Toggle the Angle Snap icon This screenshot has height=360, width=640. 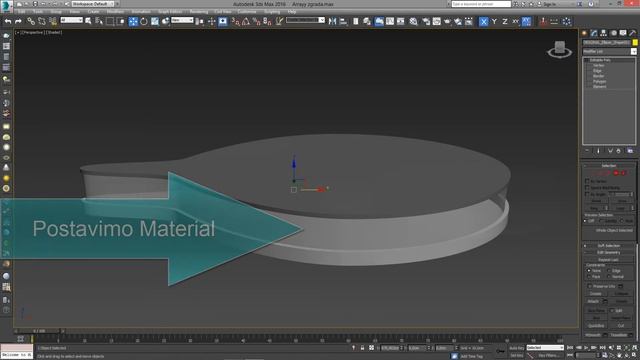tap(246, 21)
